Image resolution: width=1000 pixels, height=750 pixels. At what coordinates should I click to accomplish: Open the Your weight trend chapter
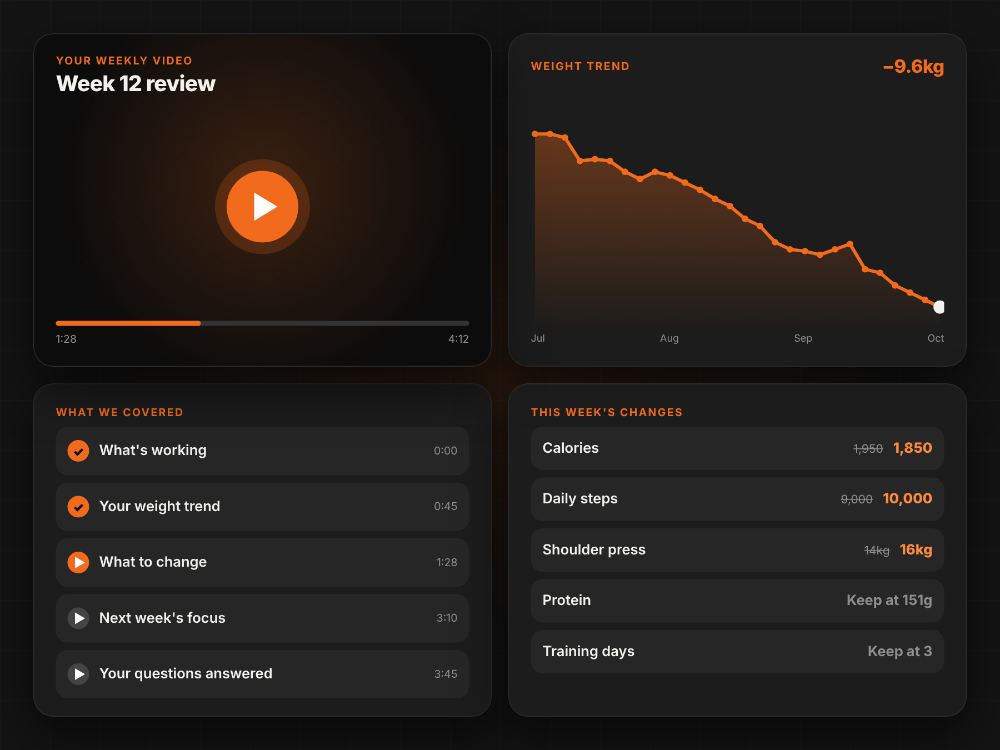click(x=262, y=506)
